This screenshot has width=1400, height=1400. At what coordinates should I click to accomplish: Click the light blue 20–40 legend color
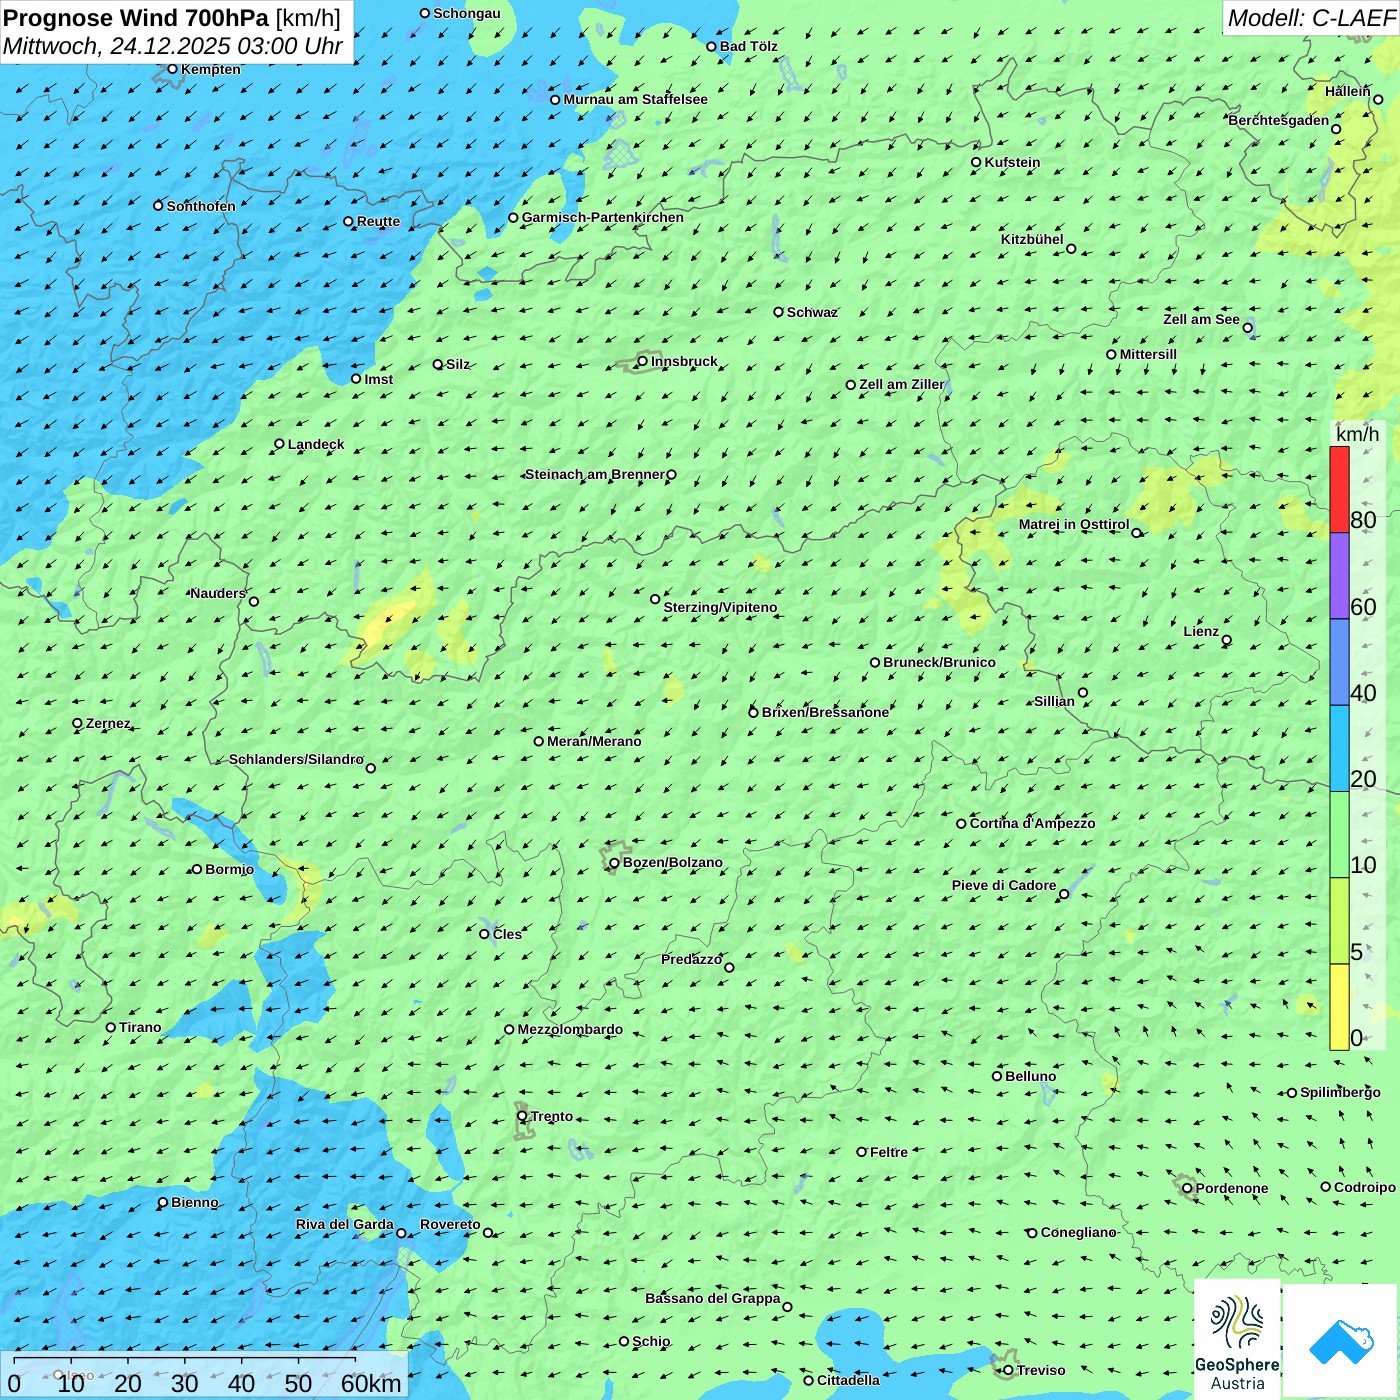click(x=1339, y=748)
